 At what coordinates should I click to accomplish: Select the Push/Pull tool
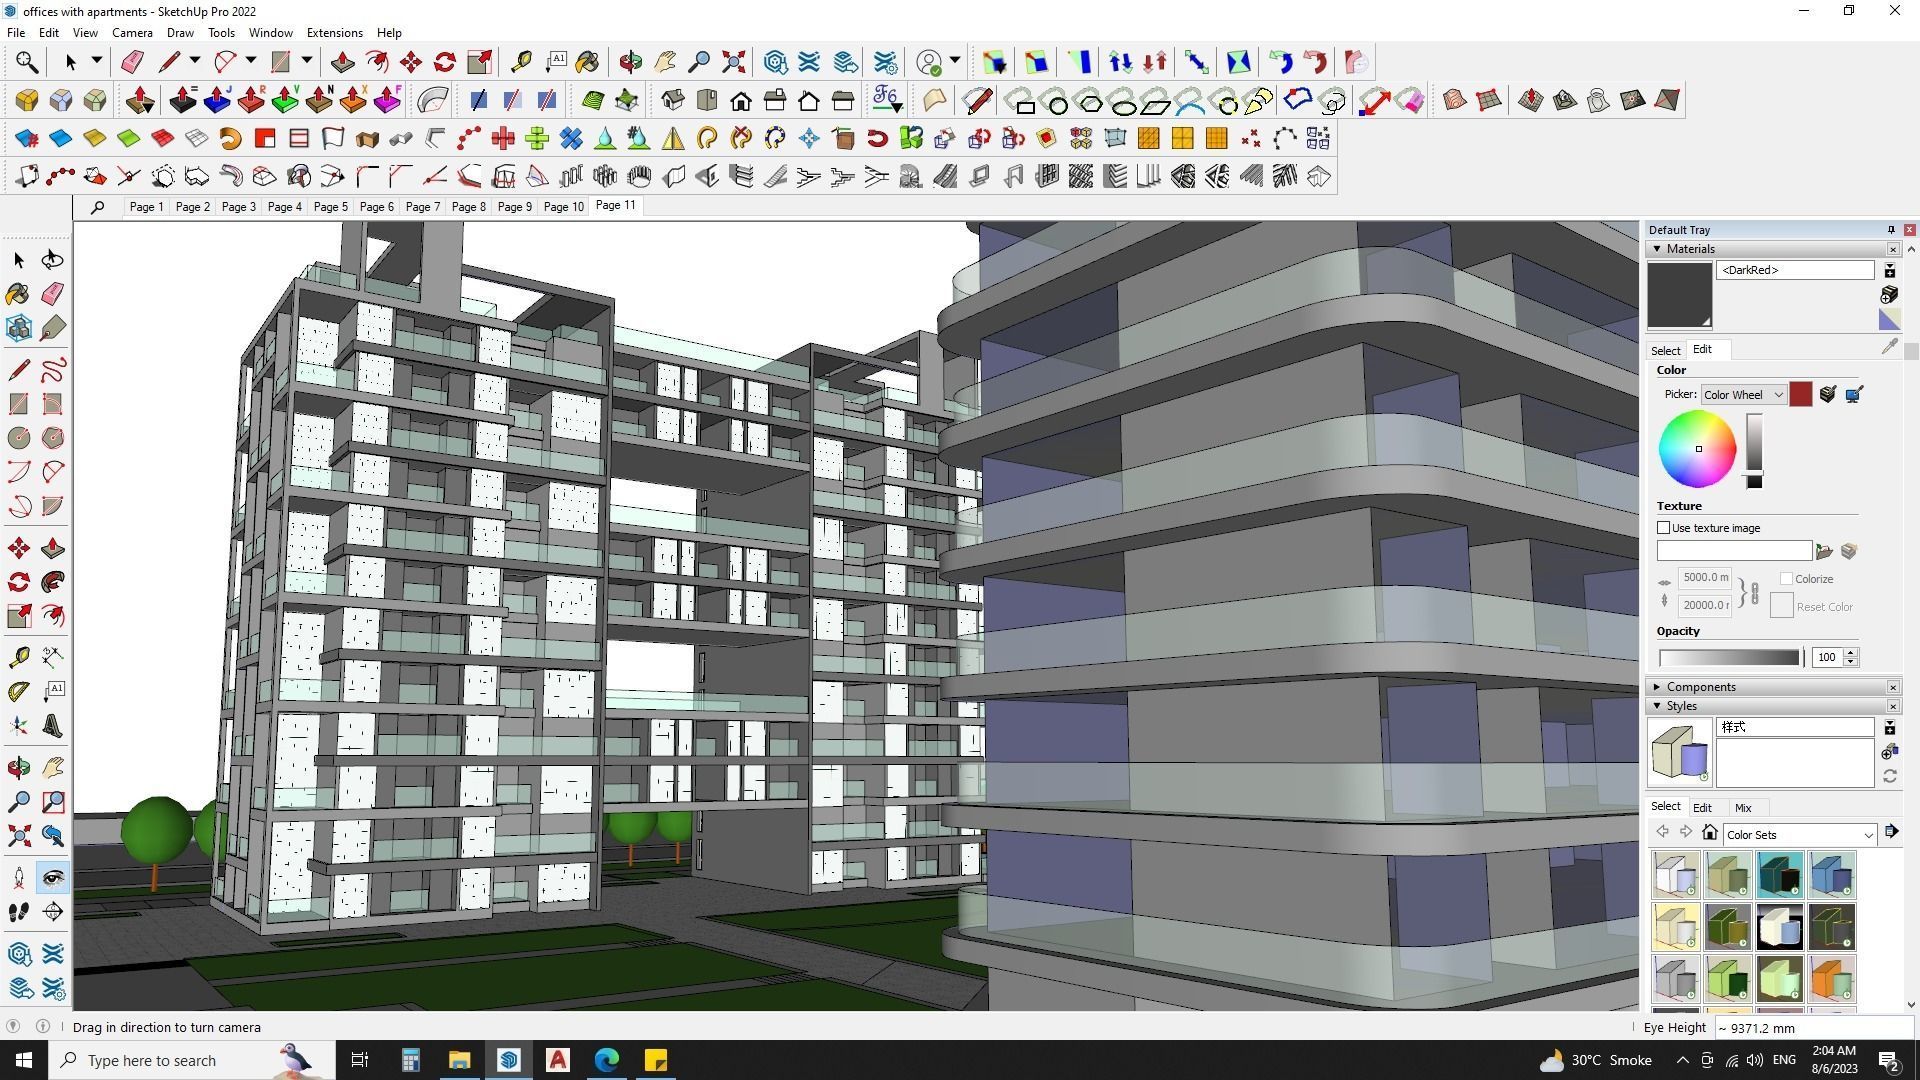[52, 548]
